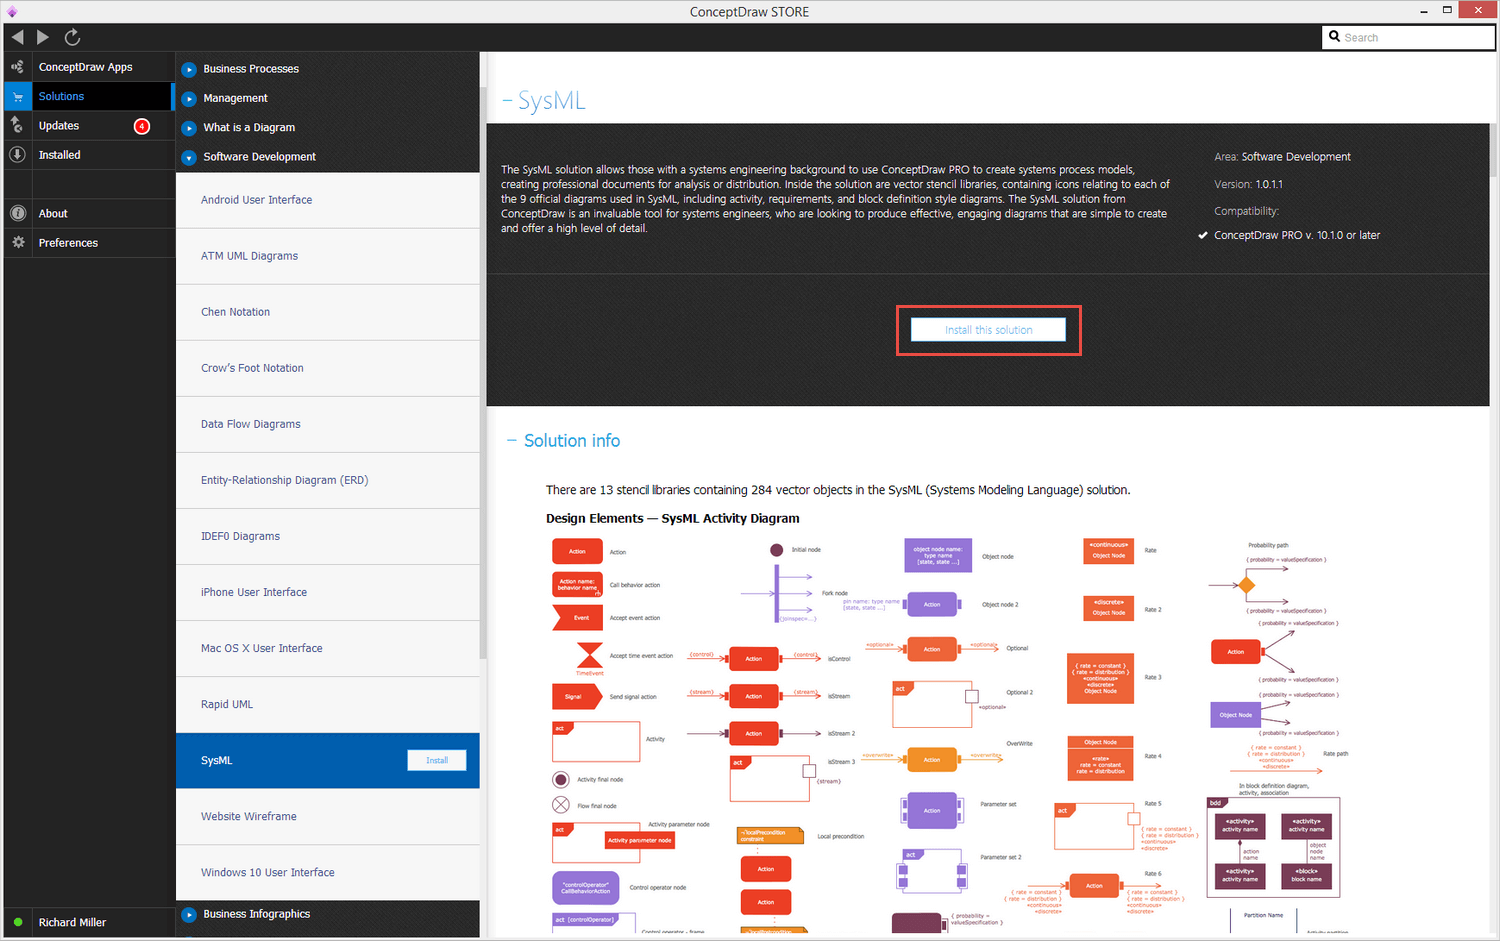This screenshot has width=1500, height=941.
Task: Select the Solutions menu item
Action: 61,96
